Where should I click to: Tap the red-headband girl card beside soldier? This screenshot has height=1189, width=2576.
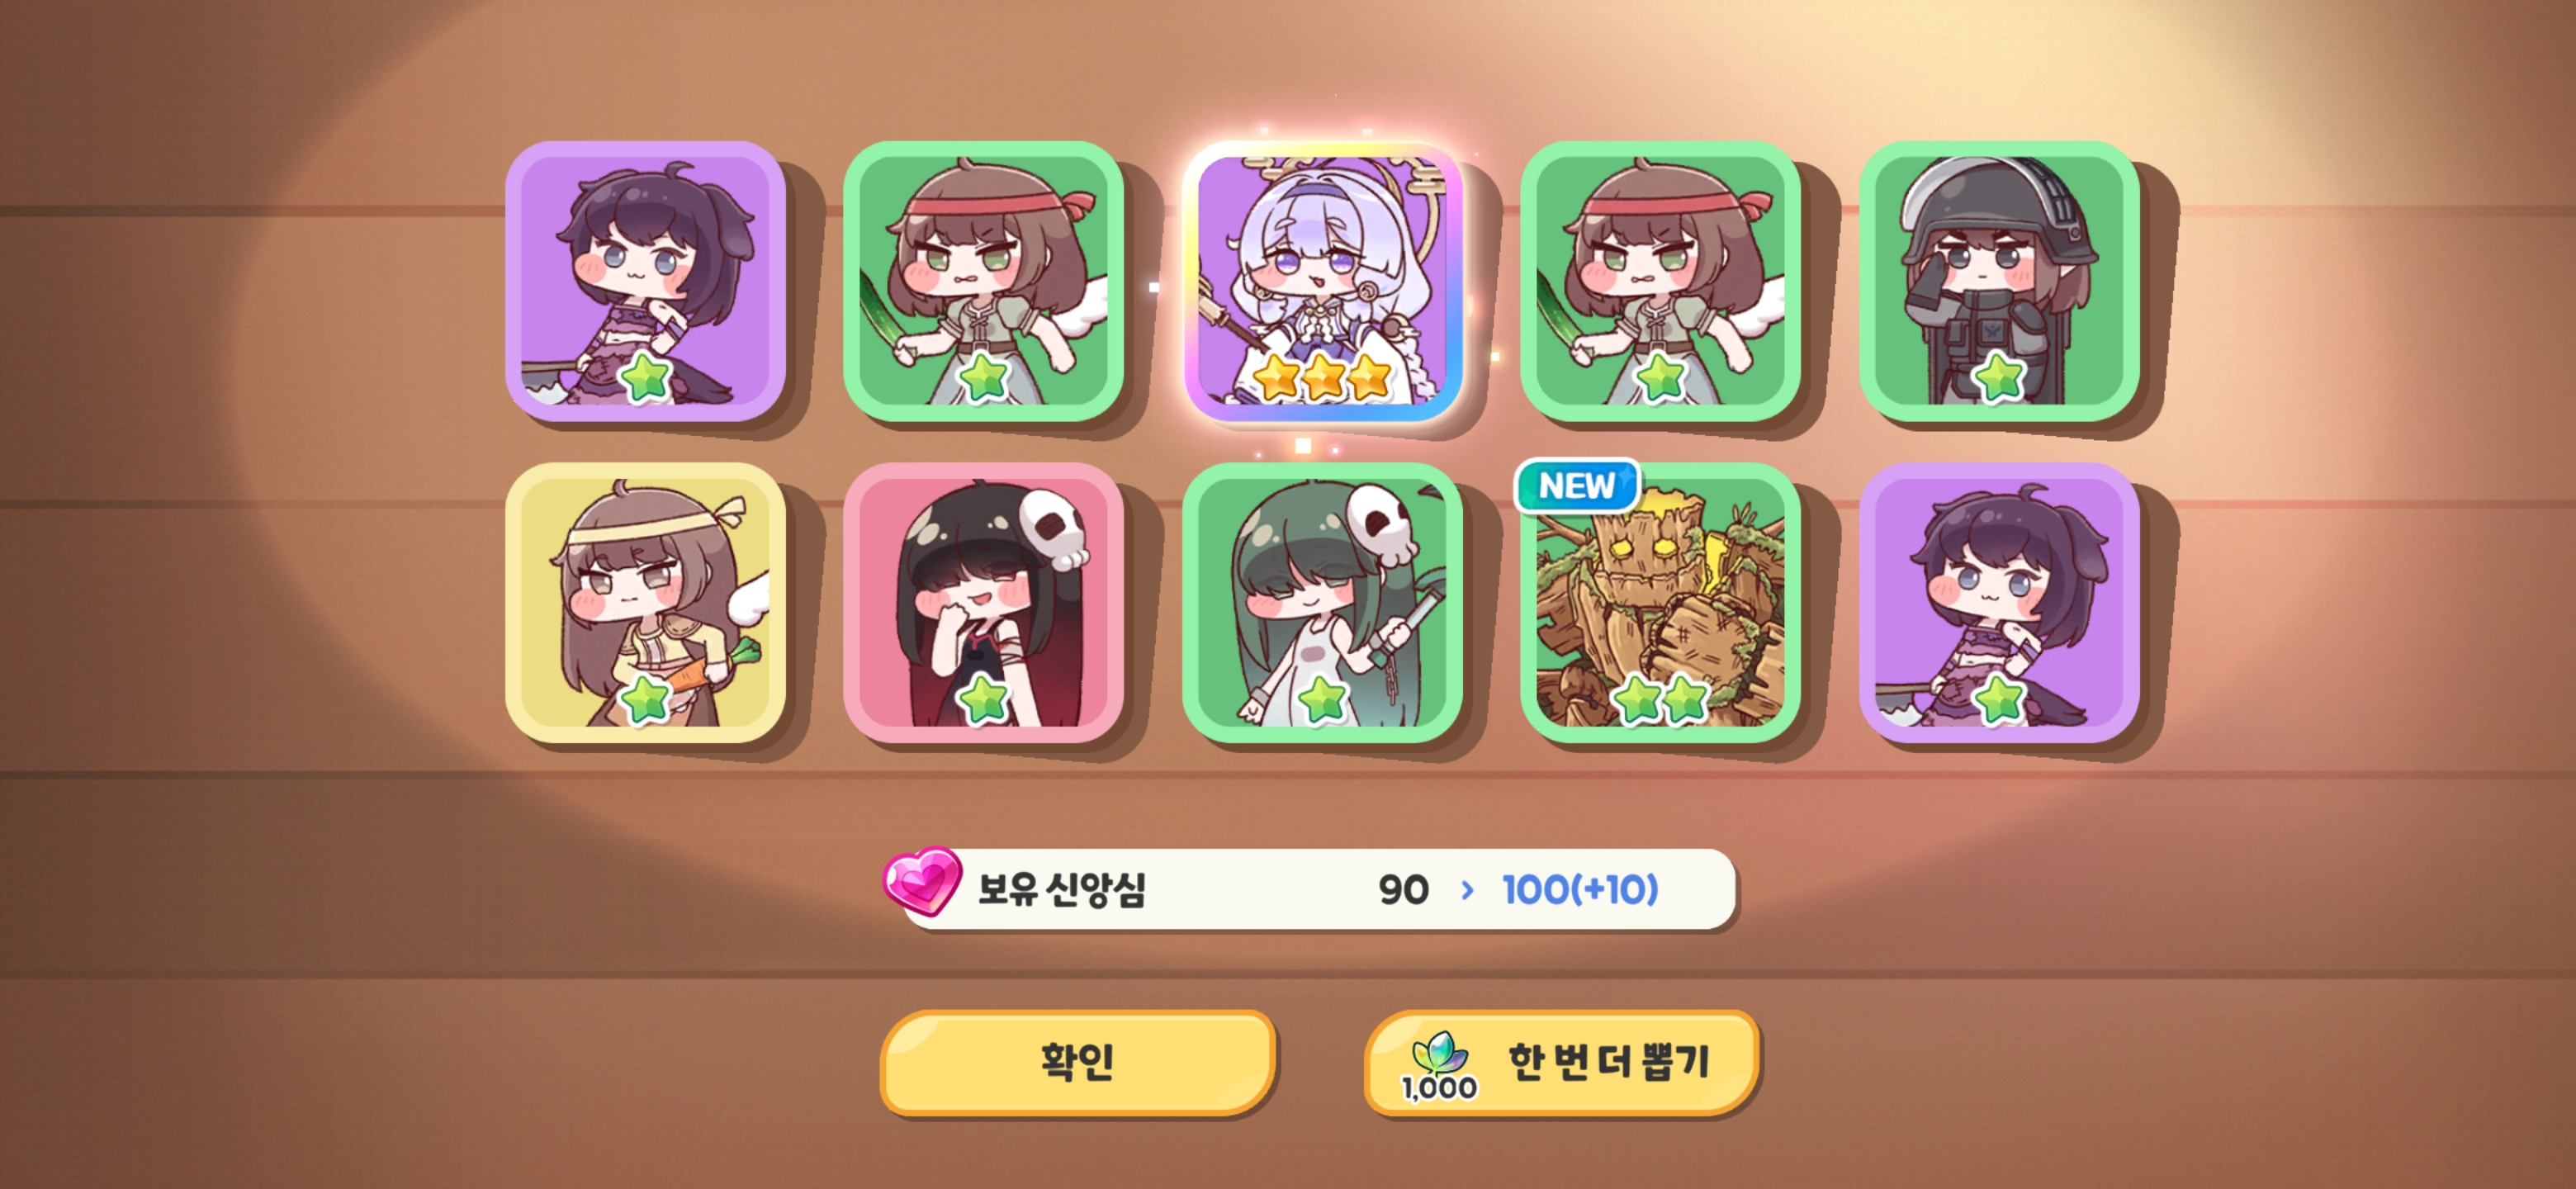coord(1660,282)
